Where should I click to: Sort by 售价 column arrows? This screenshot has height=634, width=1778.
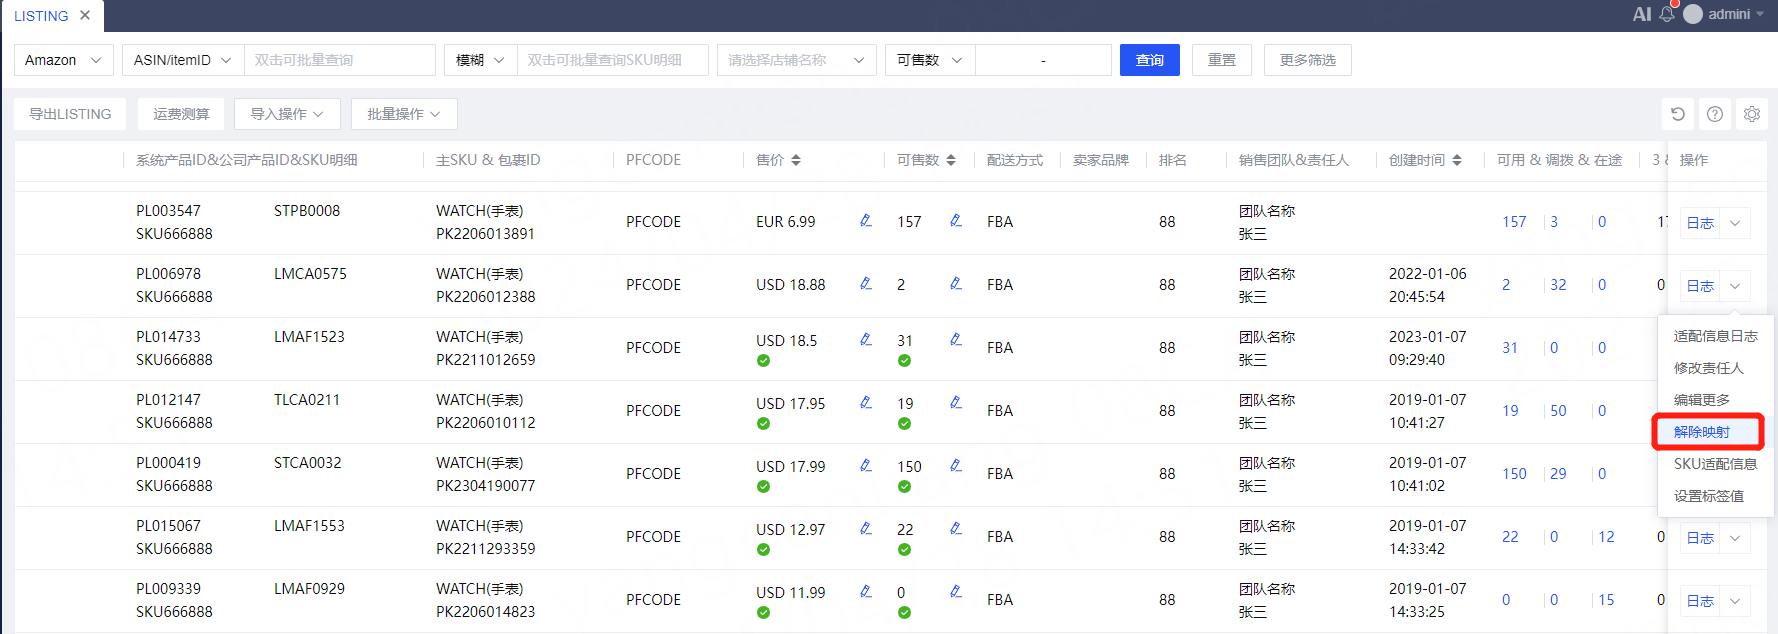point(796,160)
